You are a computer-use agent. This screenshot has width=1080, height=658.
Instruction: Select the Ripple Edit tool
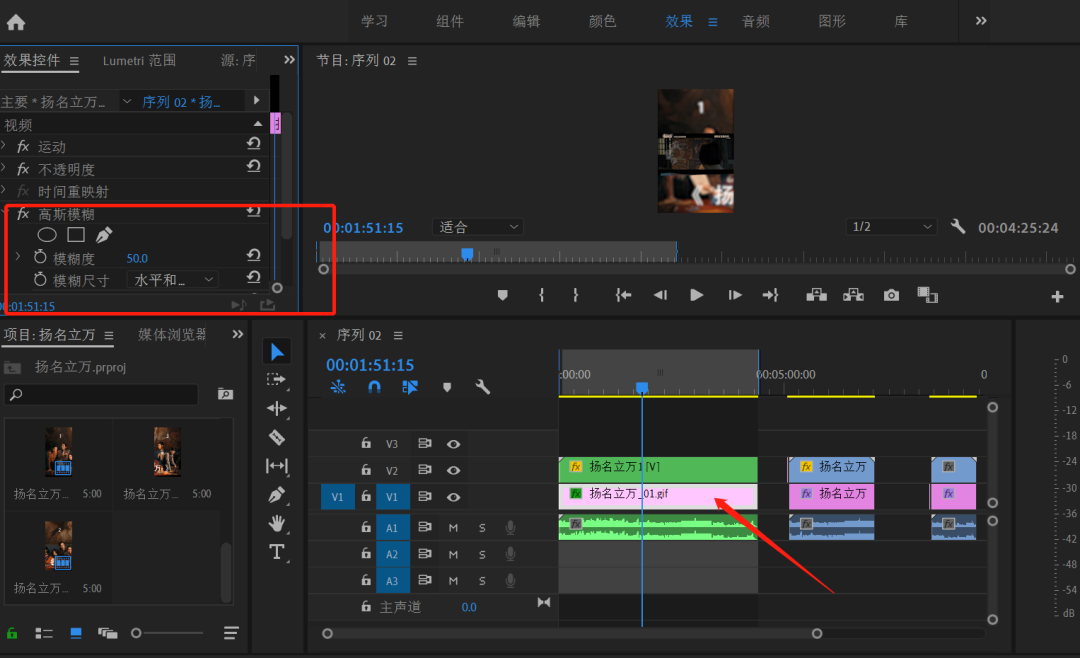(277, 408)
